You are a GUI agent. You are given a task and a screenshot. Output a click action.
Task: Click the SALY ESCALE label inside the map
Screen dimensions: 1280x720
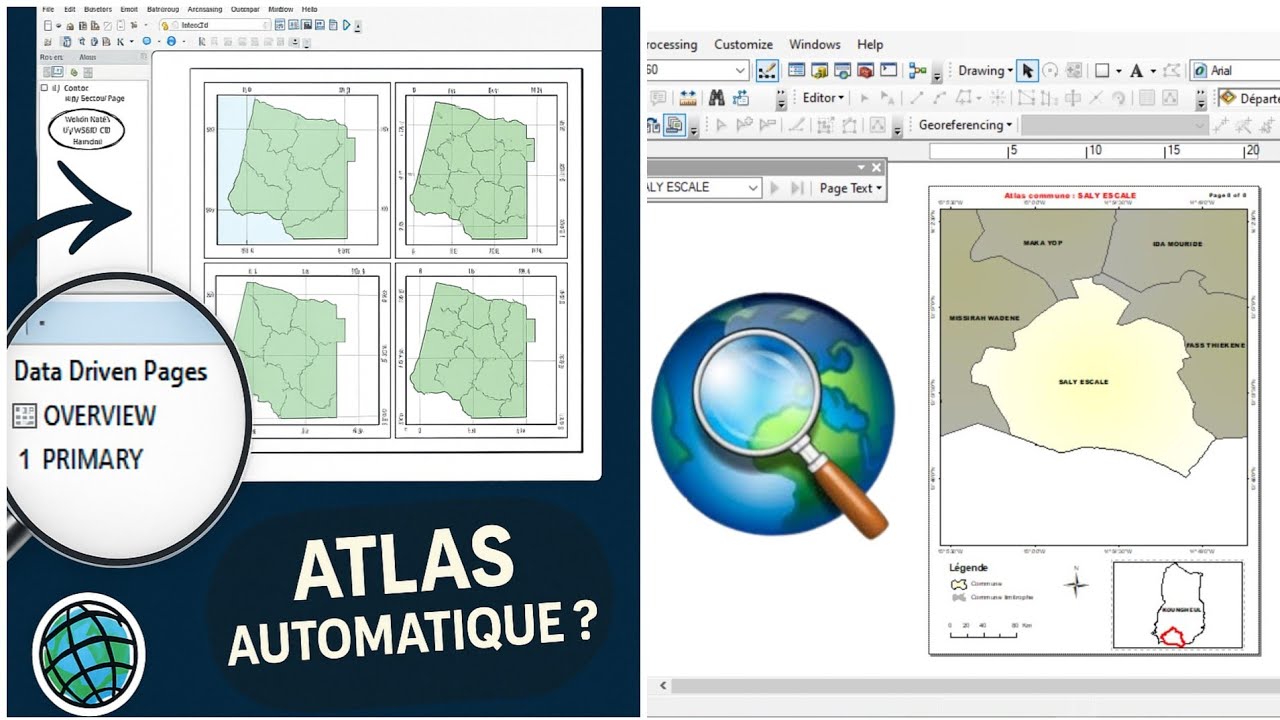1083,382
